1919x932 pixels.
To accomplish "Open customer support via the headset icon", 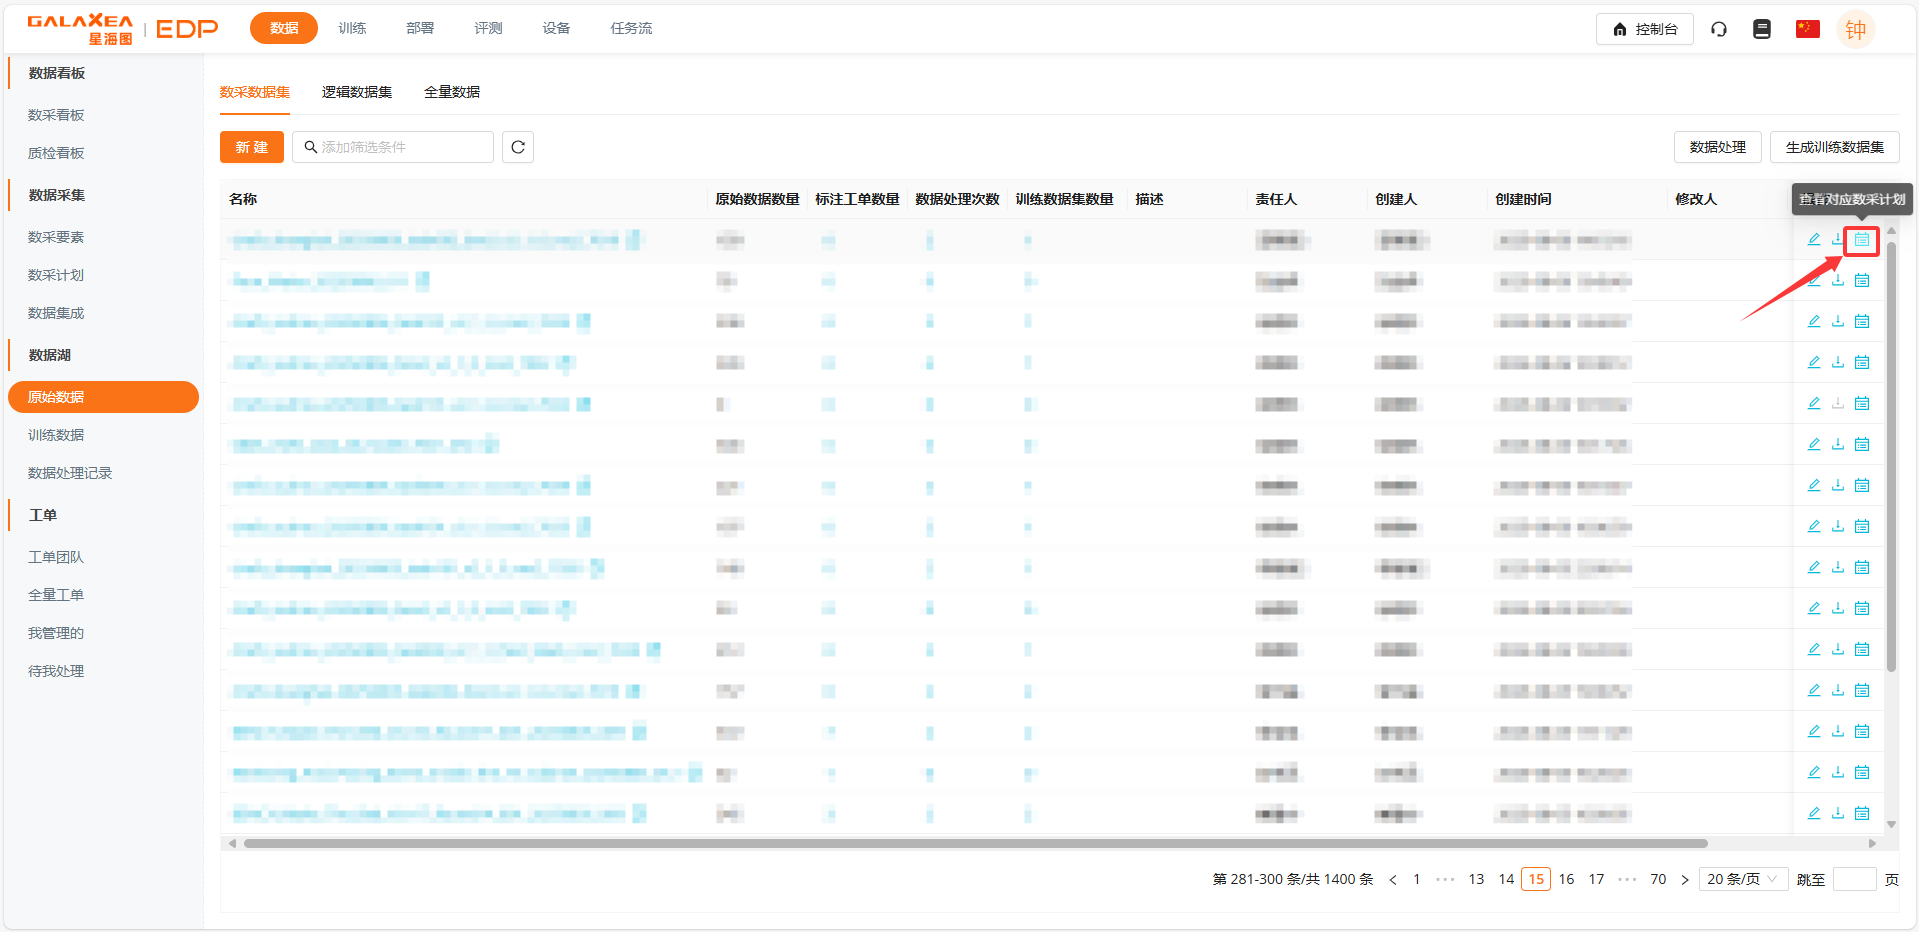I will [1718, 29].
